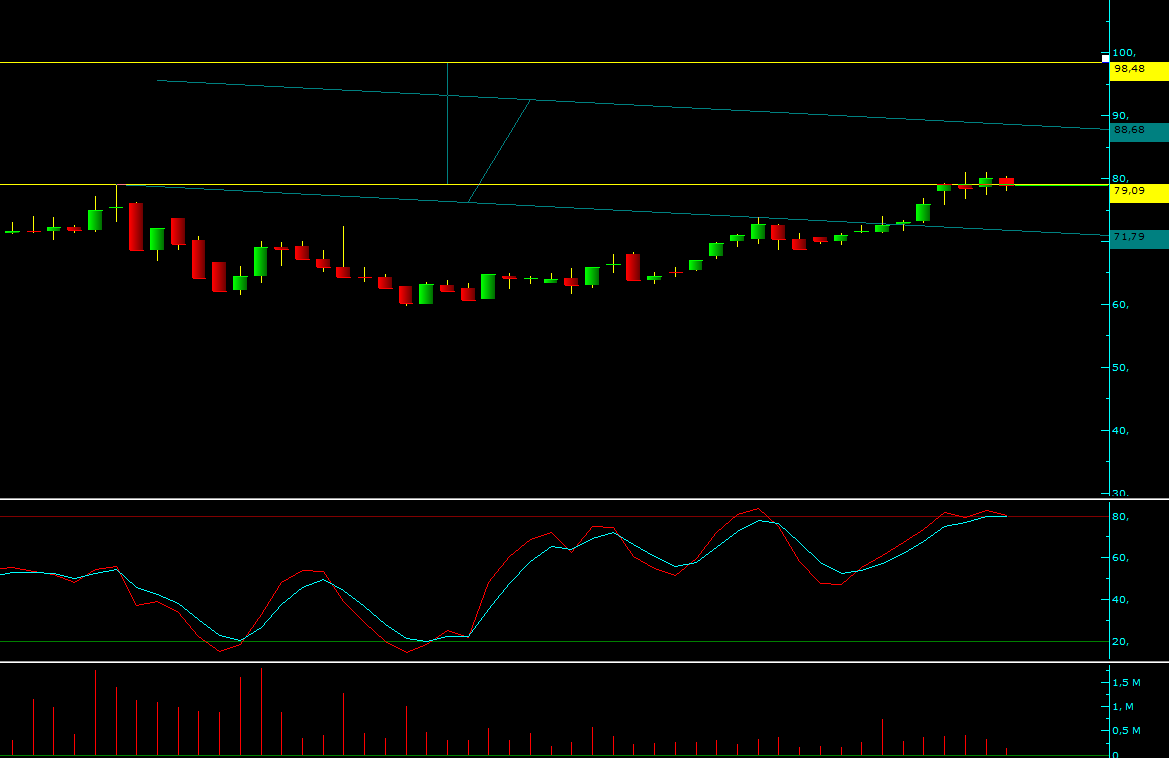Click the yellow 98,48 price label

[x=1139, y=71]
